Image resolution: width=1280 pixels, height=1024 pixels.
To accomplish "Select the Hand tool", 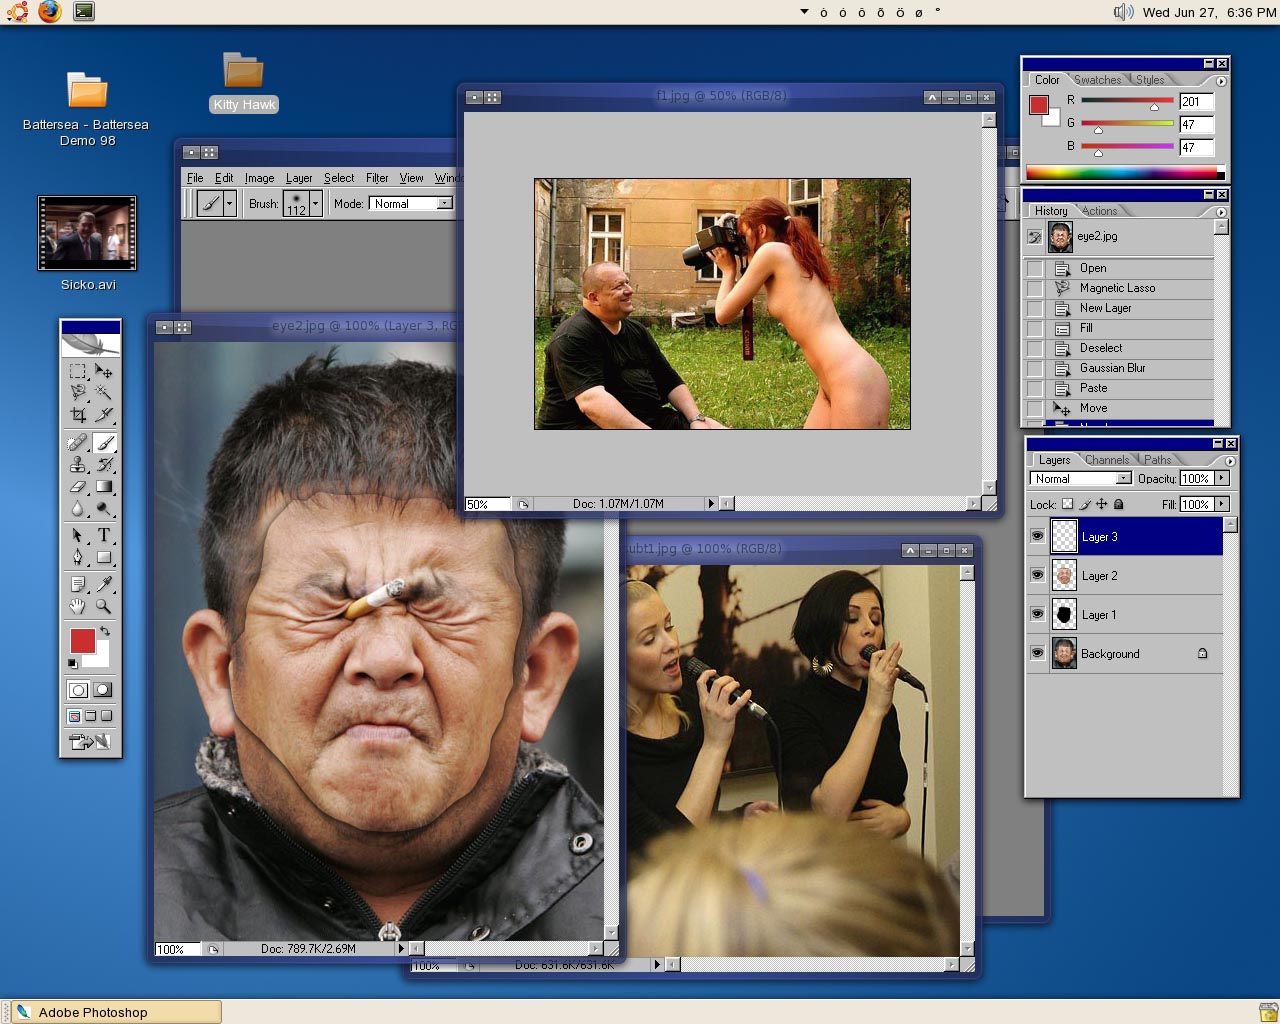I will 78,606.
